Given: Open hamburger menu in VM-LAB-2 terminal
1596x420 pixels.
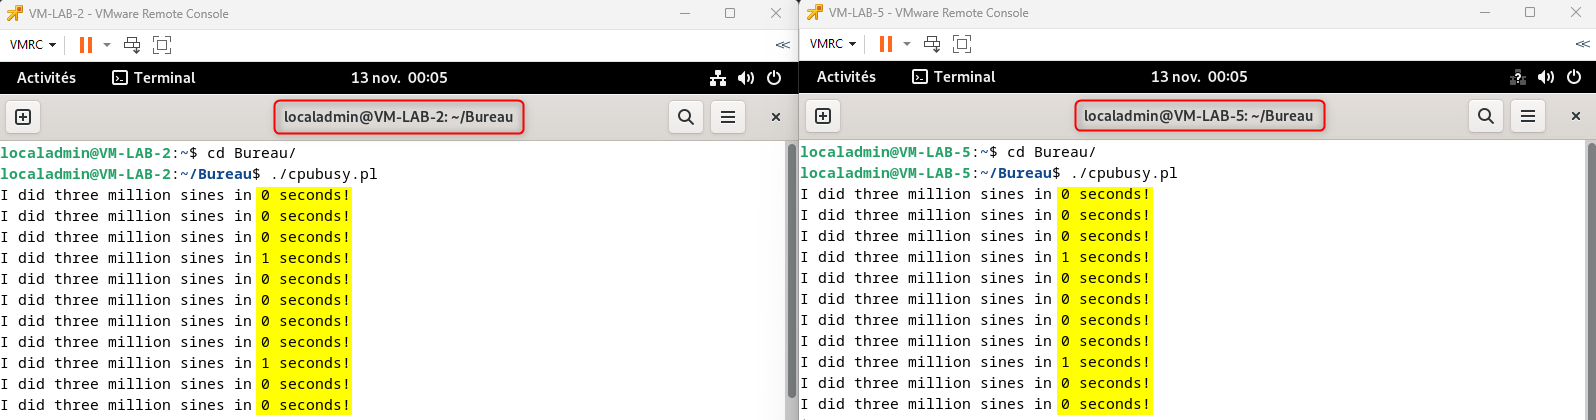Looking at the screenshot, I should pyautogui.click(x=728, y=117).
